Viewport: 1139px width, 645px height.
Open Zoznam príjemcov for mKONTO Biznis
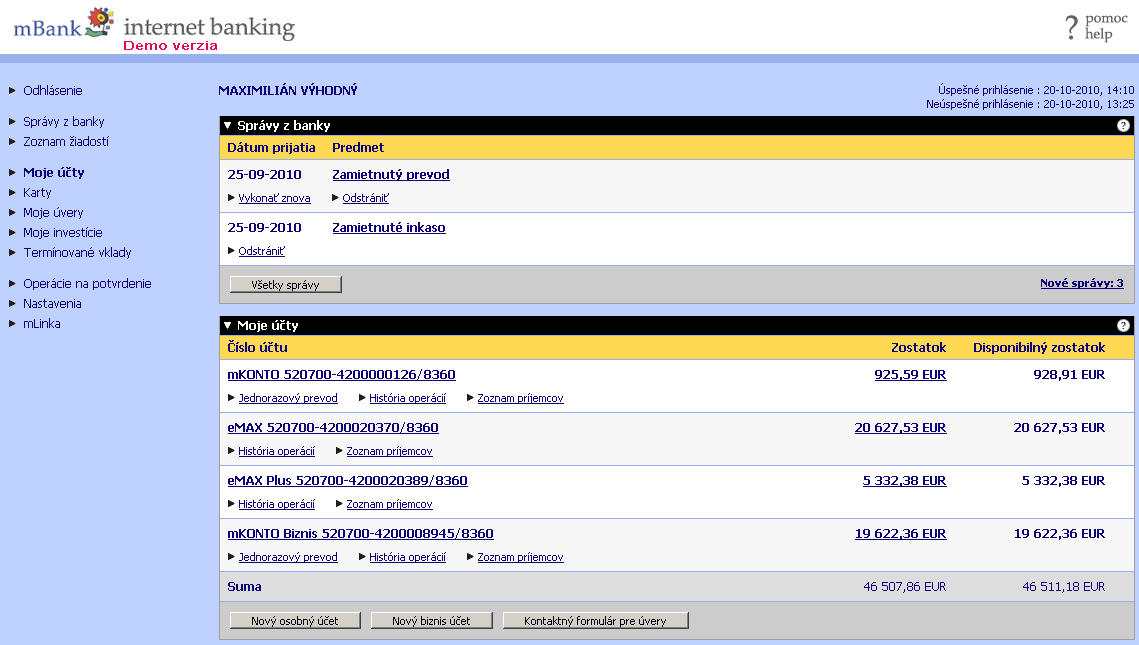(520, 557)
